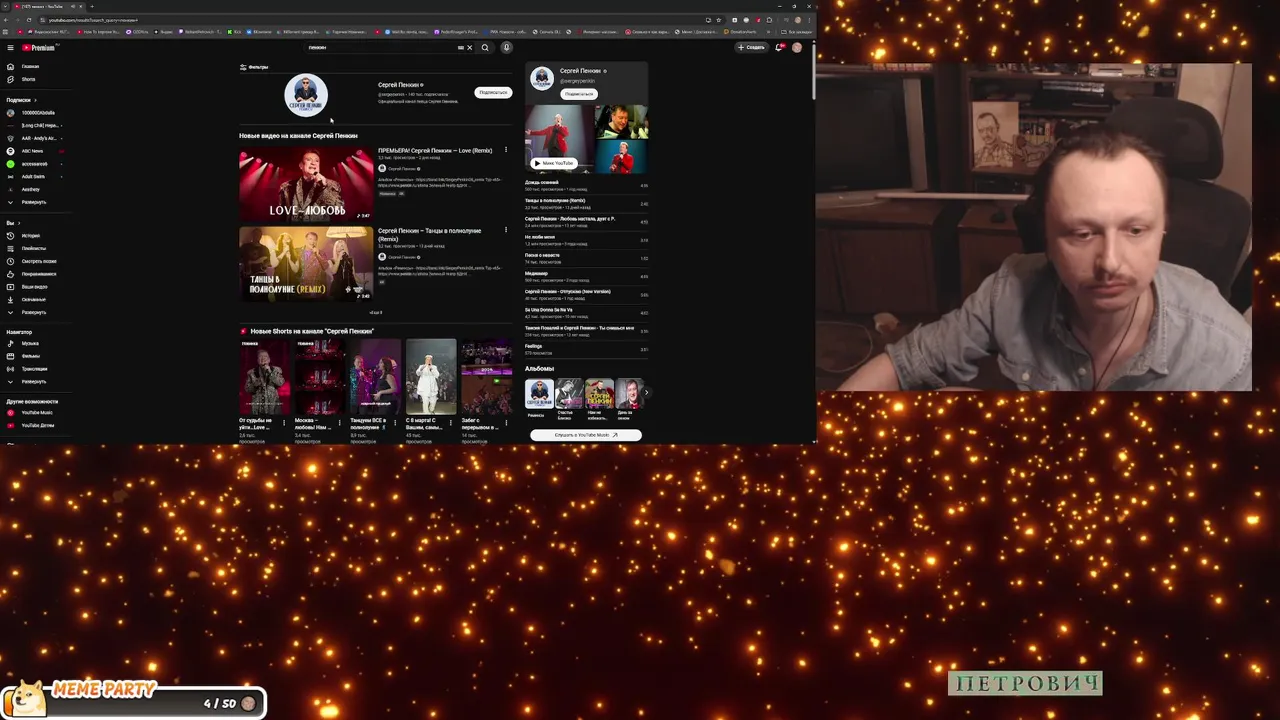Open the account avatar menu
1280x720 pixels.
pos(797,47)
